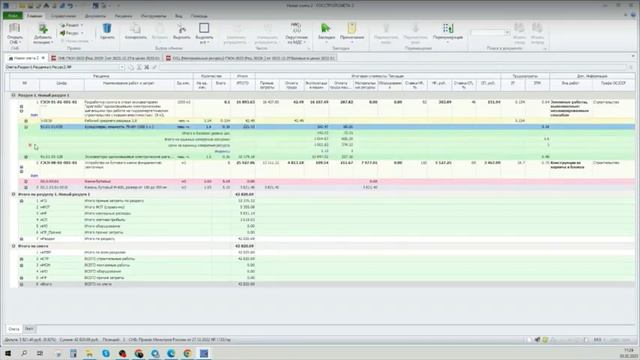Expand the Камни бутовые pink resource row
The image size is (640, 360).
click(26, 181)
